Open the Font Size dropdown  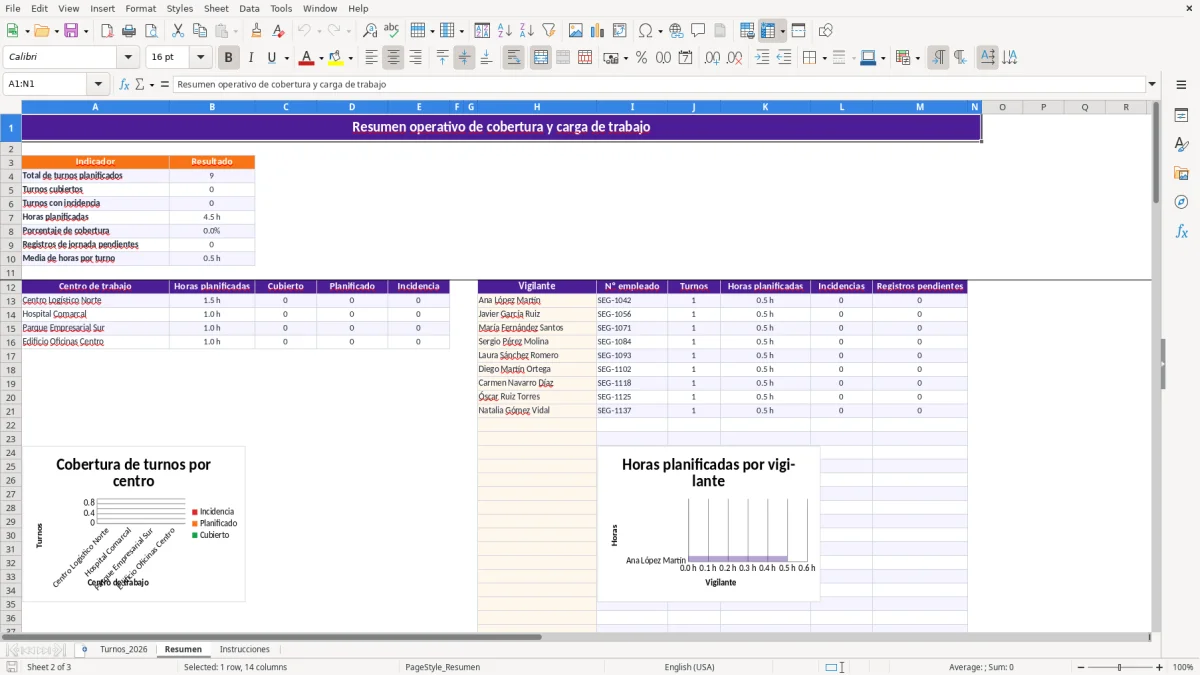(201, 58)
